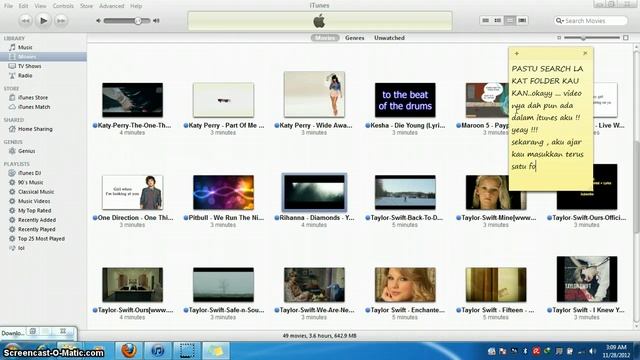Click the high volume speaker icon
This screenshot has width=640, height=360.
point(156,21)
